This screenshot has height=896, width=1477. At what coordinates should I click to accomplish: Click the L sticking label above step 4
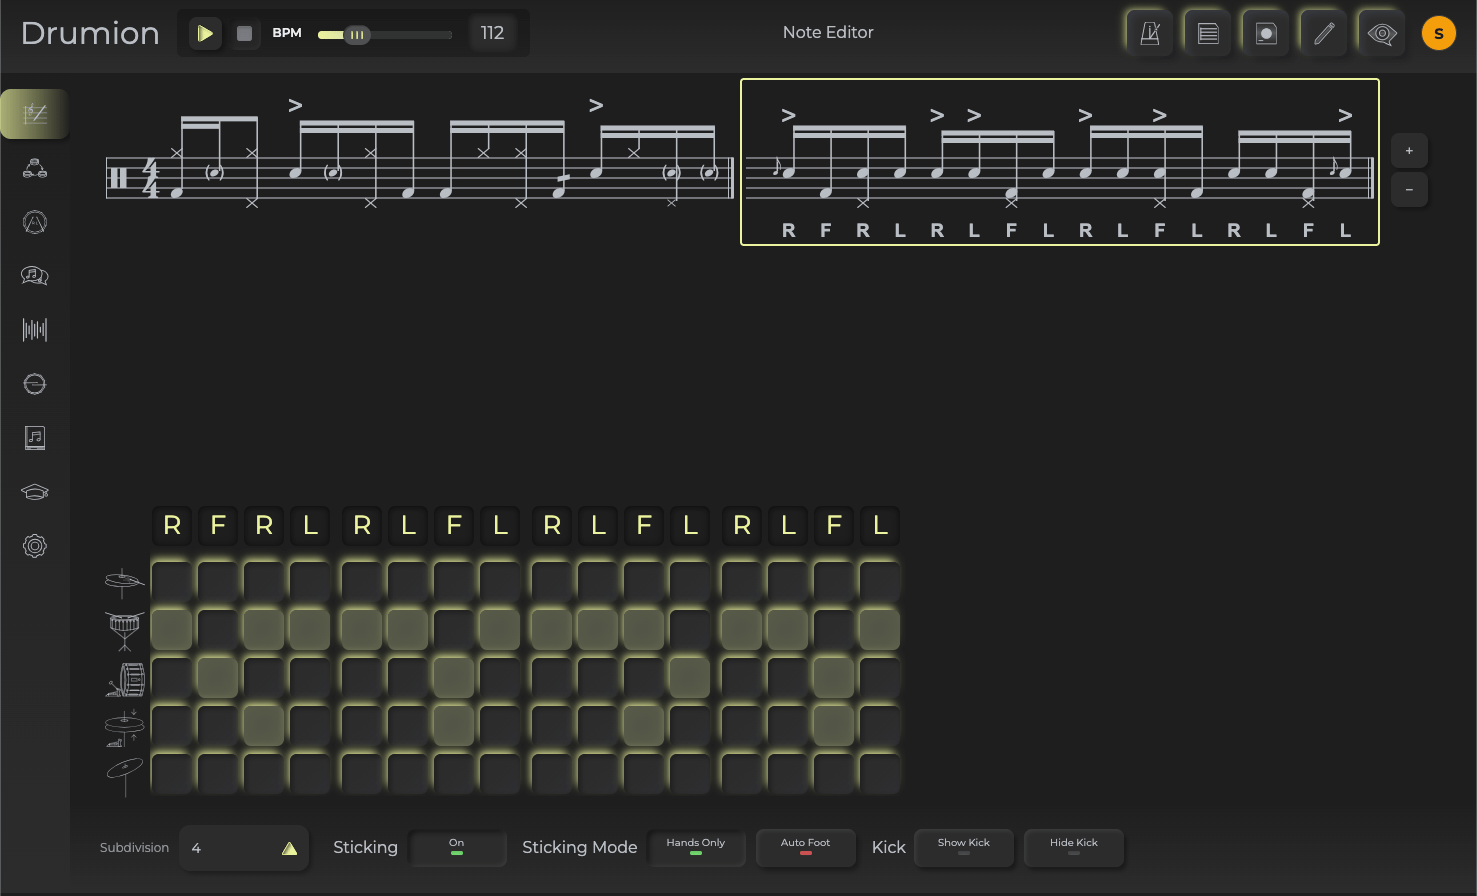(310, 526)
